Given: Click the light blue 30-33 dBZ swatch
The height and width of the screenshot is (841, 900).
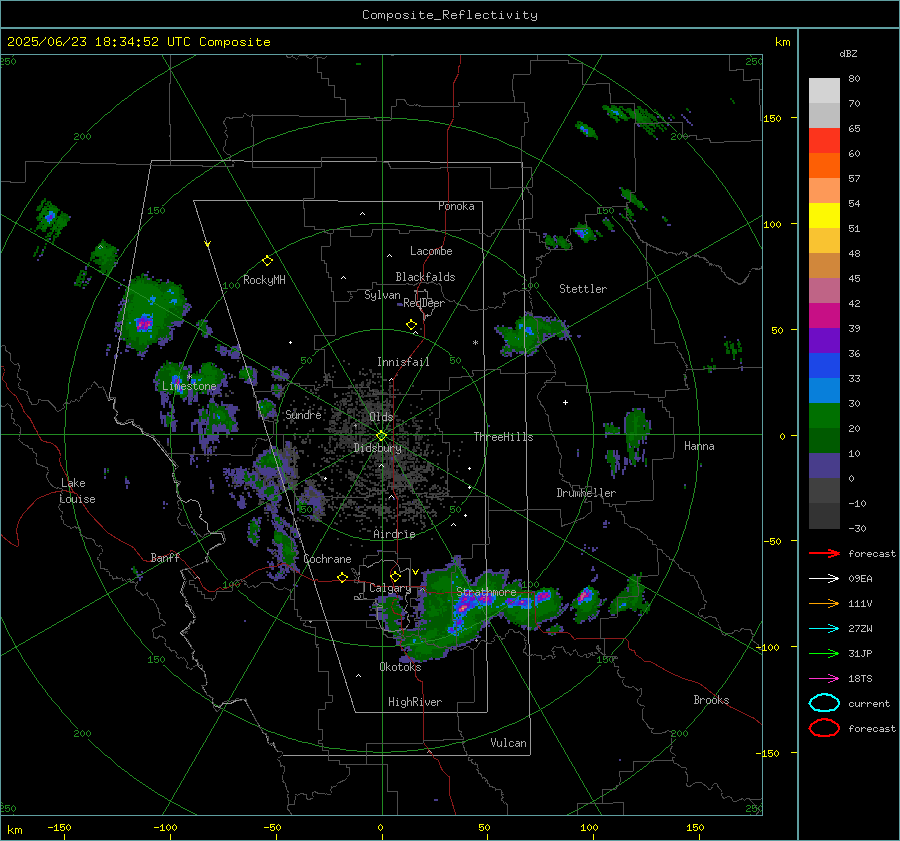Looking at the screenshot, I should click(x=824, y=391).
